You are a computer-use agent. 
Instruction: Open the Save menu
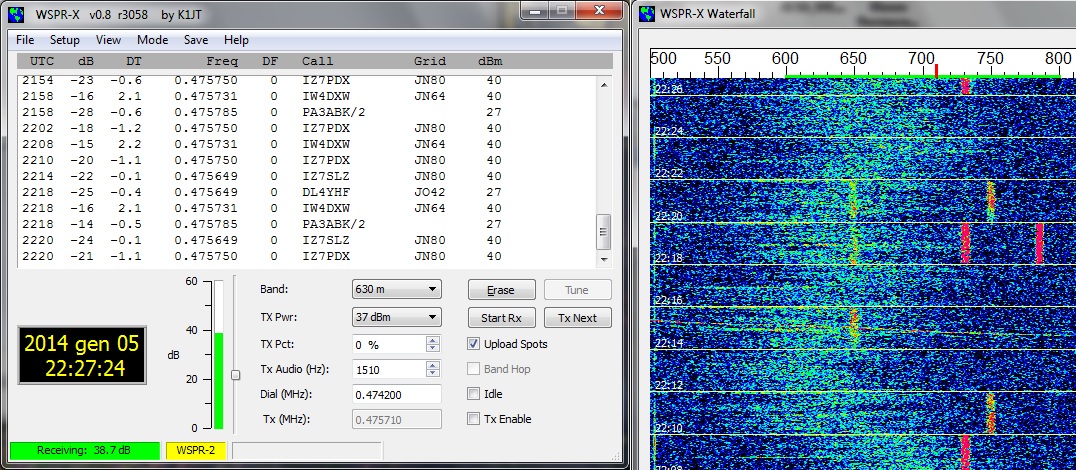click(196, 40)
